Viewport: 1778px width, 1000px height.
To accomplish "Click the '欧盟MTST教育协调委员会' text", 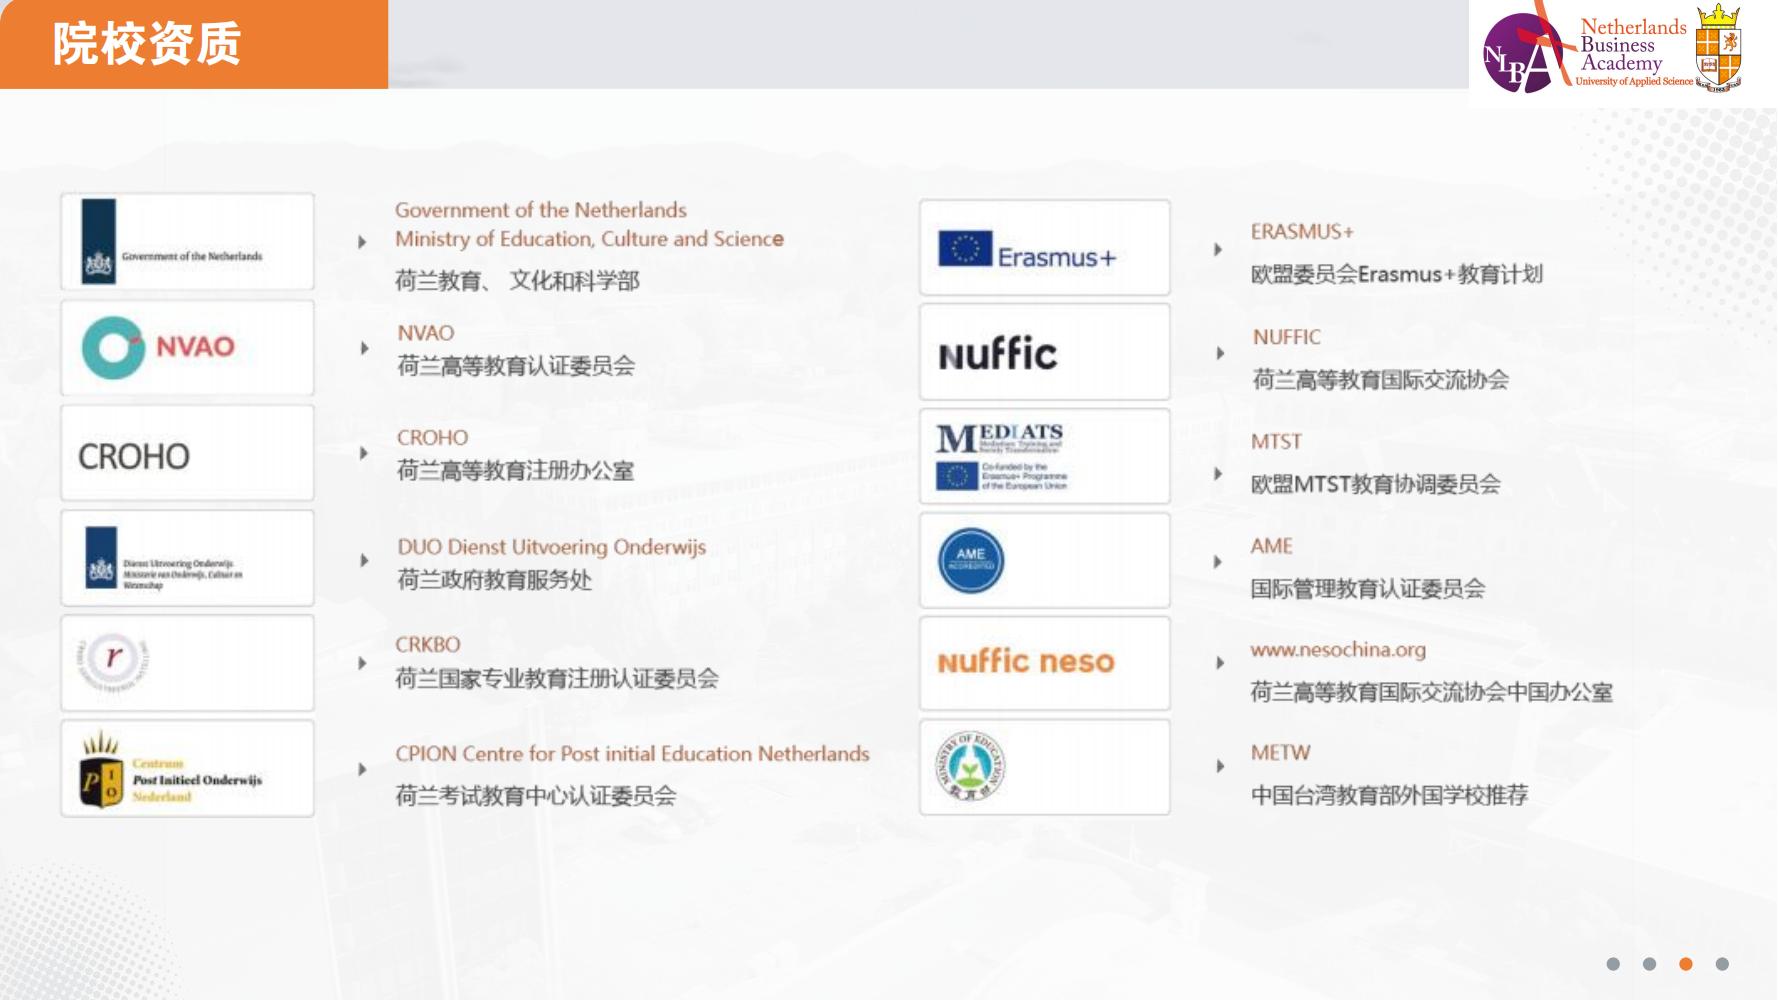I will tap(1376, 485).
